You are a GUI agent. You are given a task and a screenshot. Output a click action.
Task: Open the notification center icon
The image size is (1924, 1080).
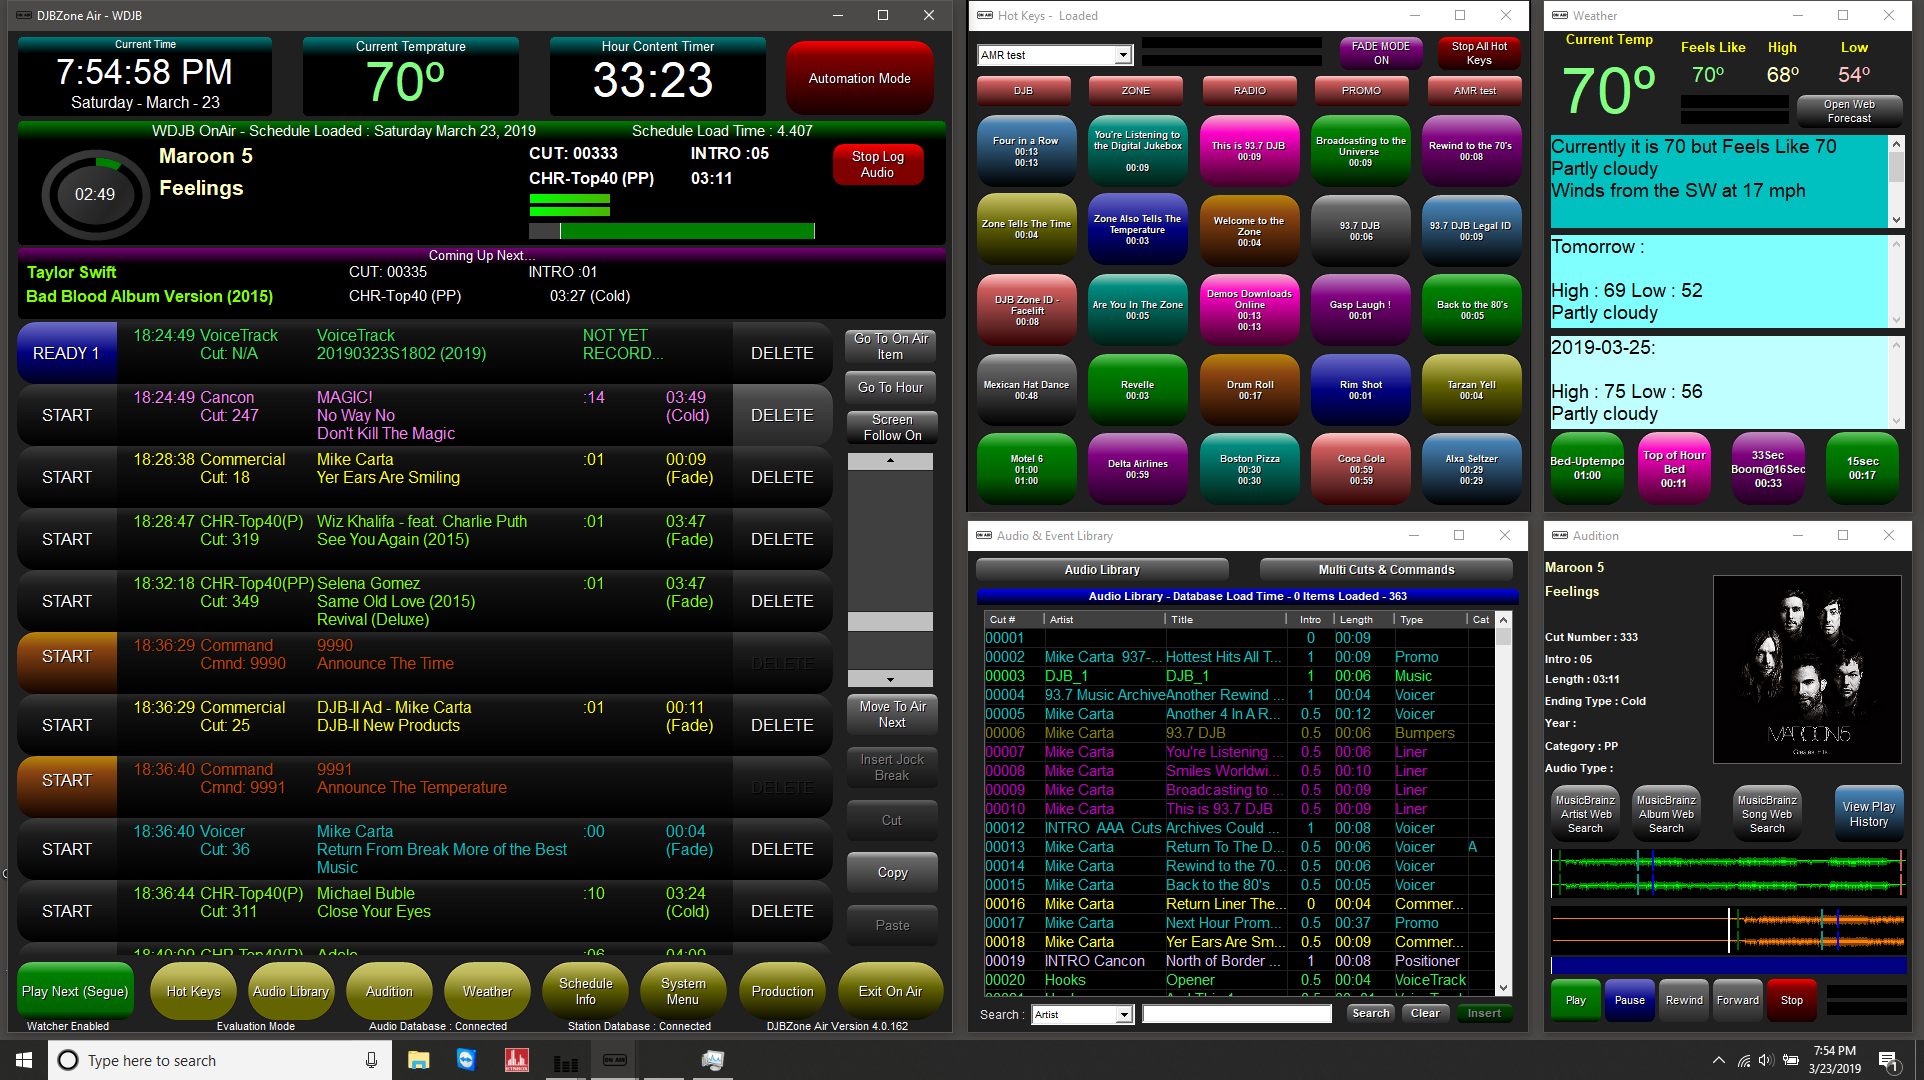[x=1888, y=1060]
